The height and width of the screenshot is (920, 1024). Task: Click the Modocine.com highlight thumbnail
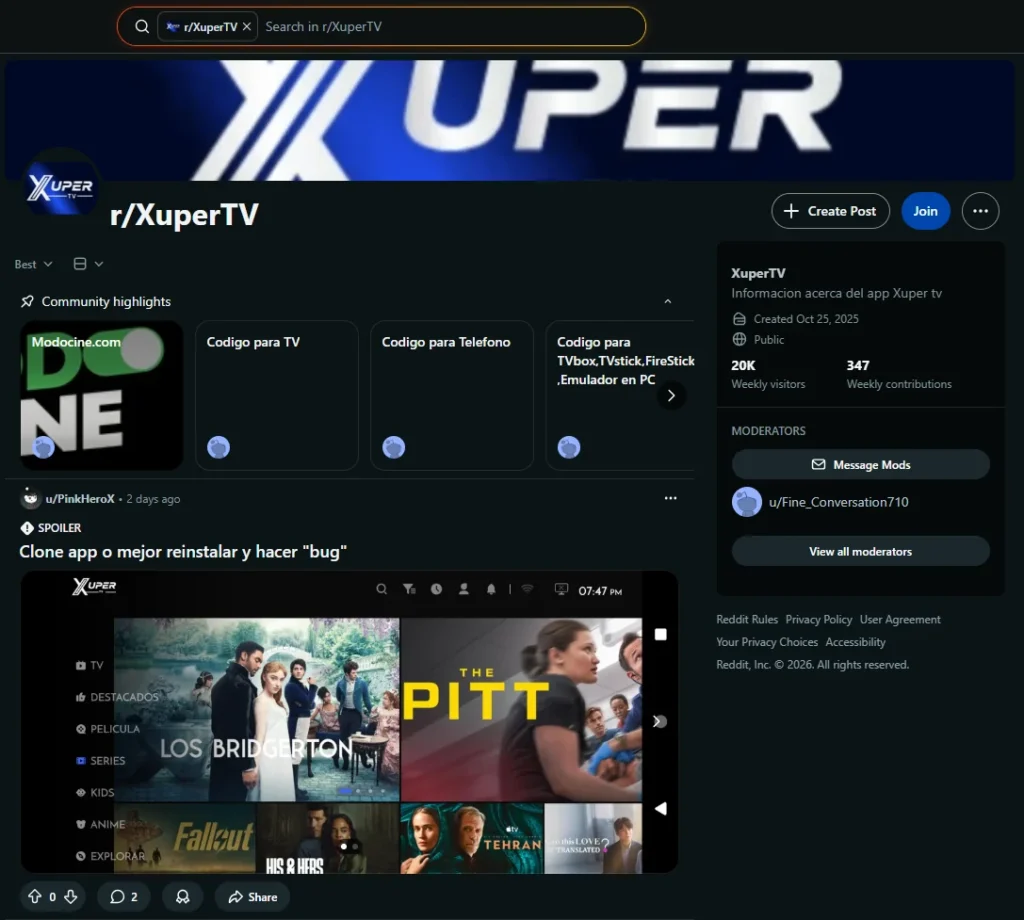[102, 395]
